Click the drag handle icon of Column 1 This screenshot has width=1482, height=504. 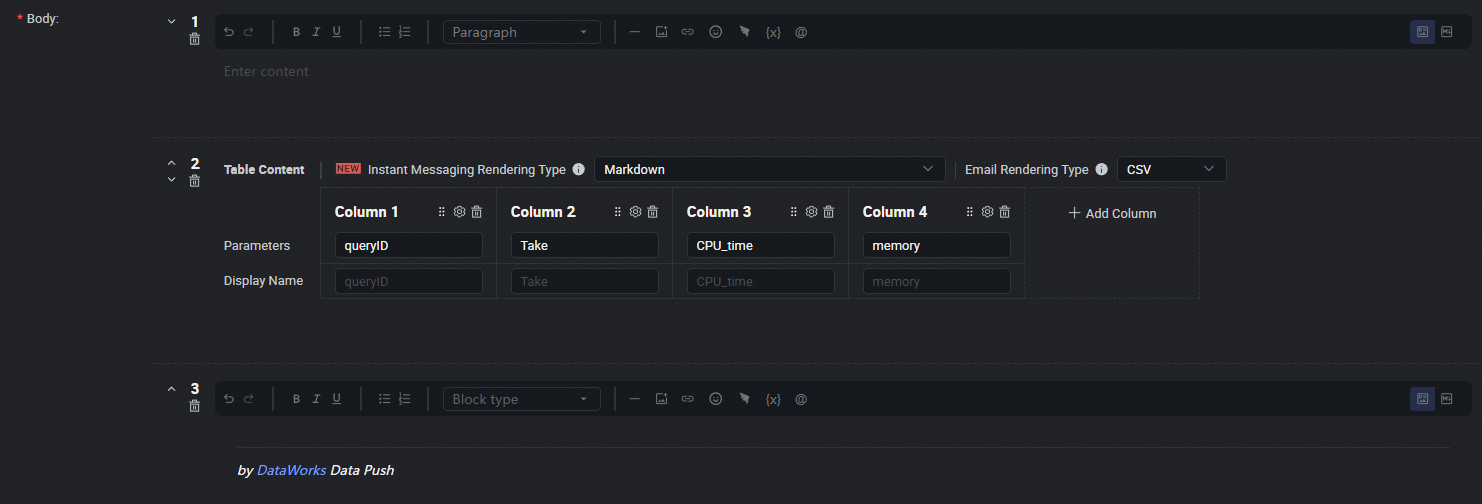442,212
